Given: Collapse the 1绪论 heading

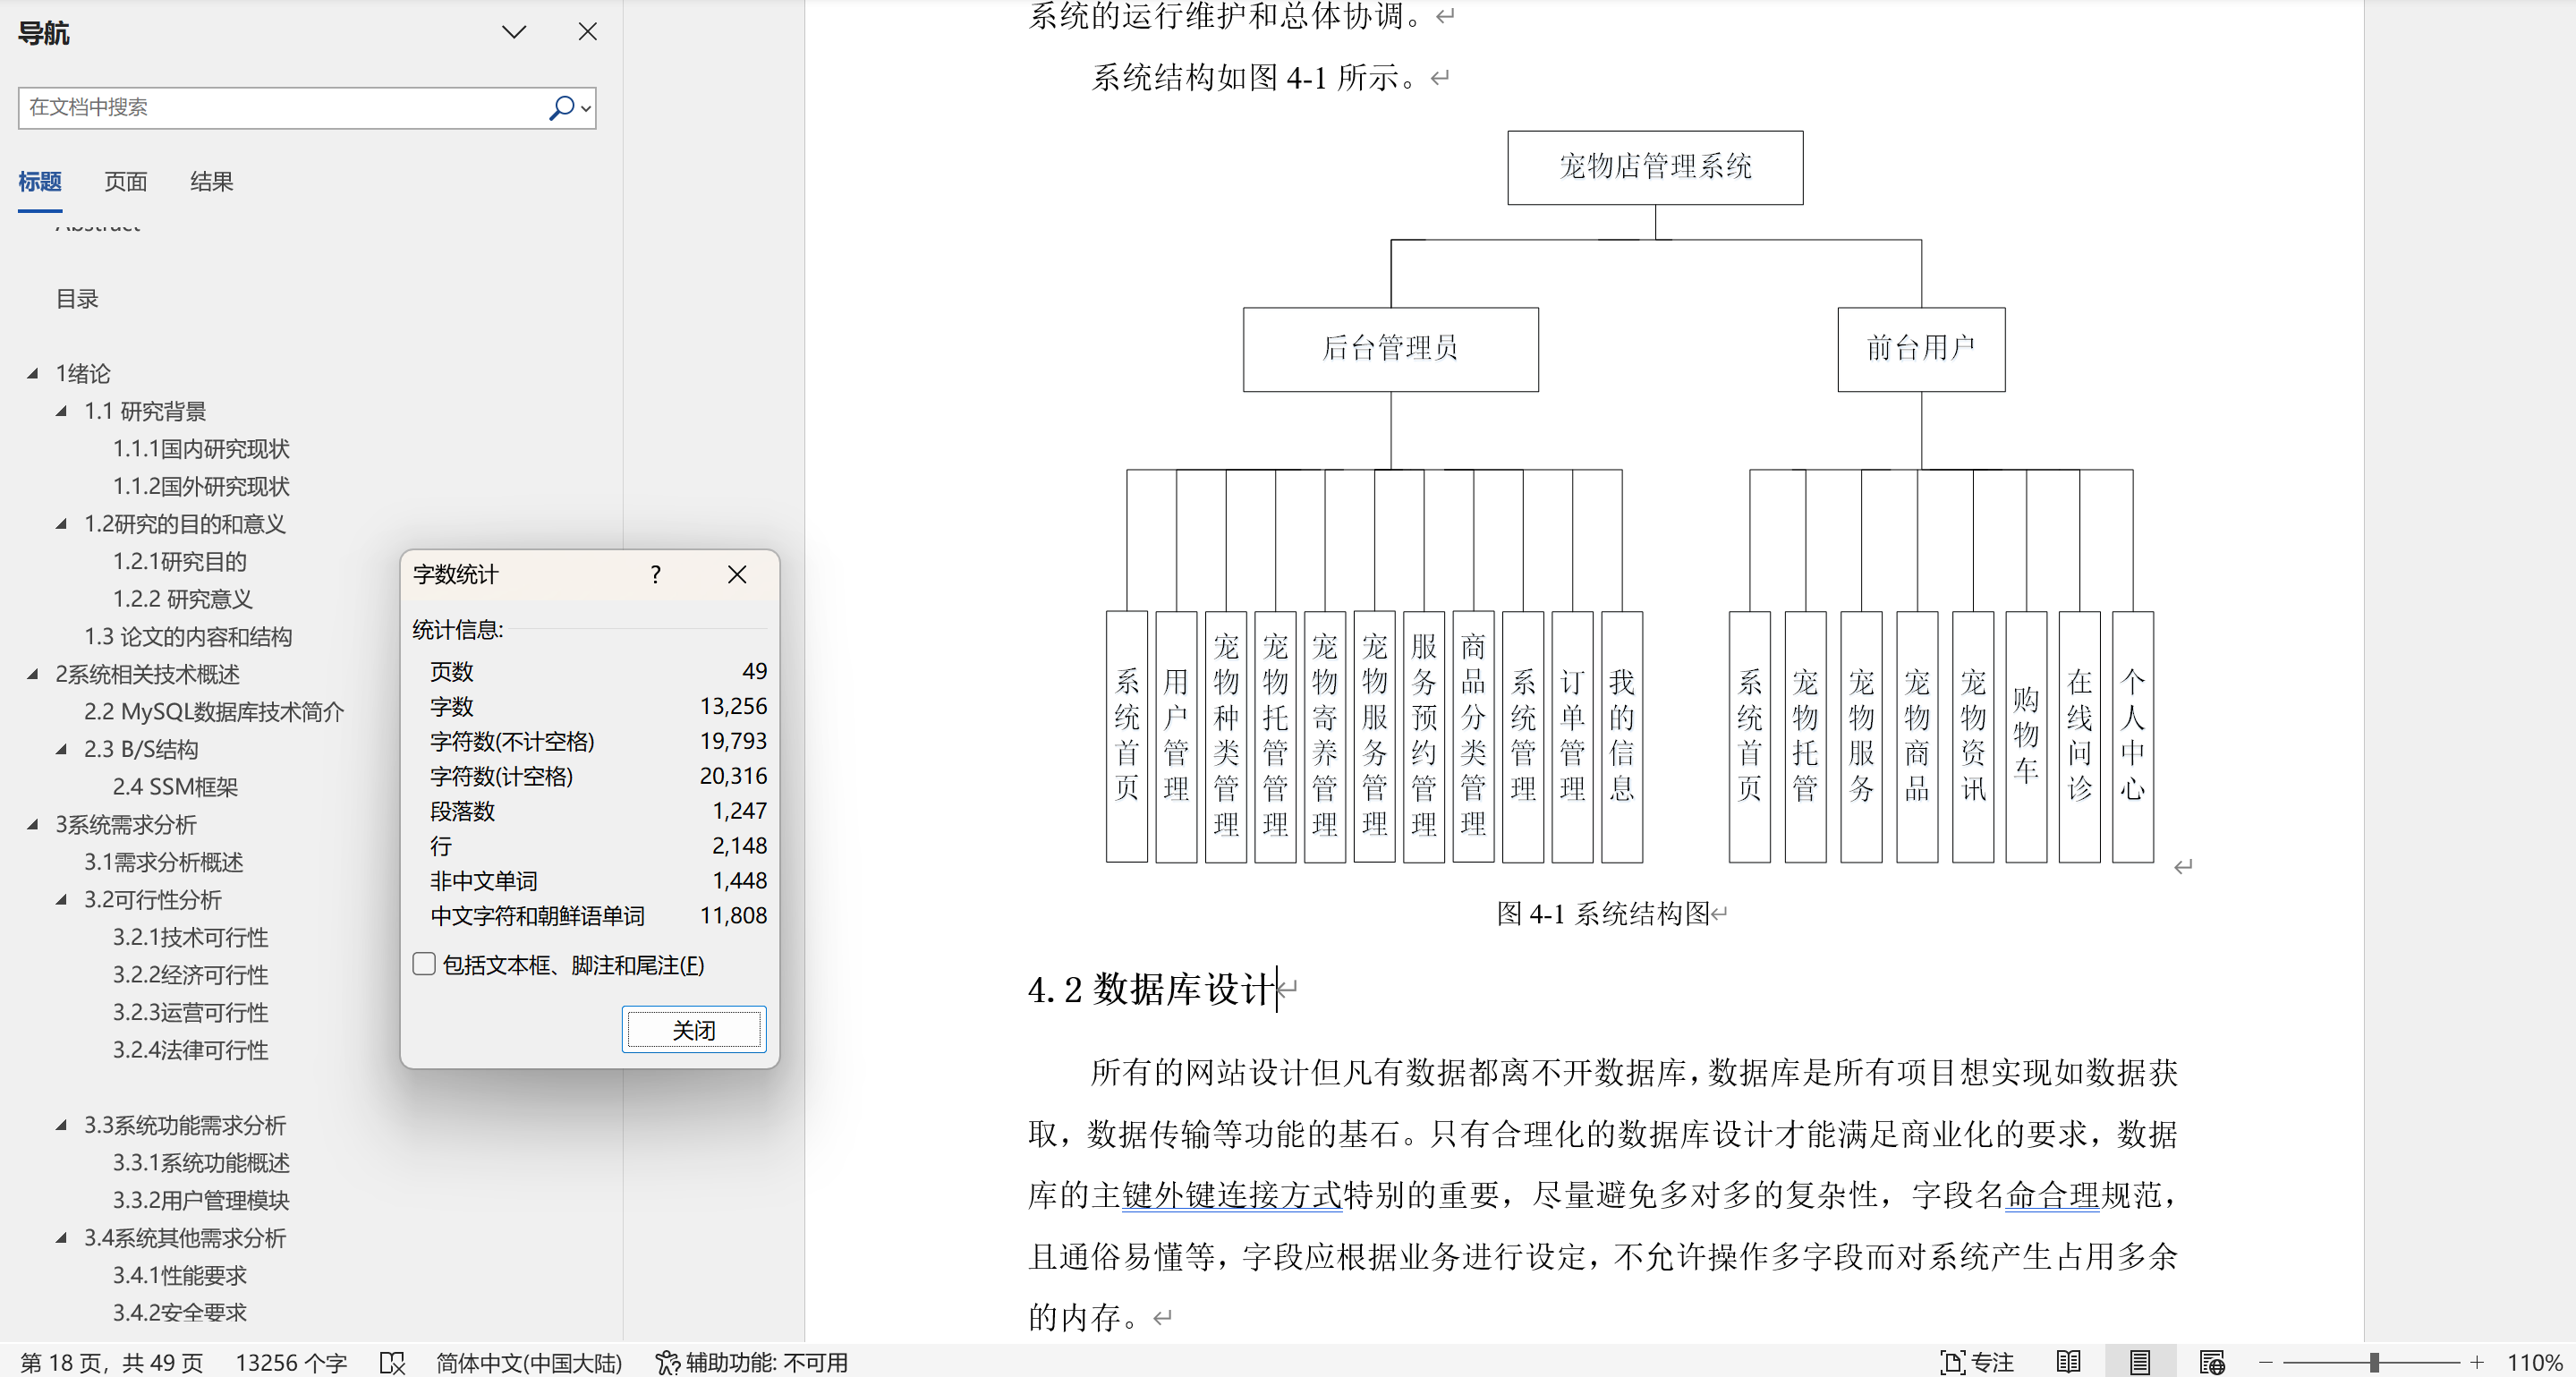Looking at the screenshot, I should click(33, 373).
